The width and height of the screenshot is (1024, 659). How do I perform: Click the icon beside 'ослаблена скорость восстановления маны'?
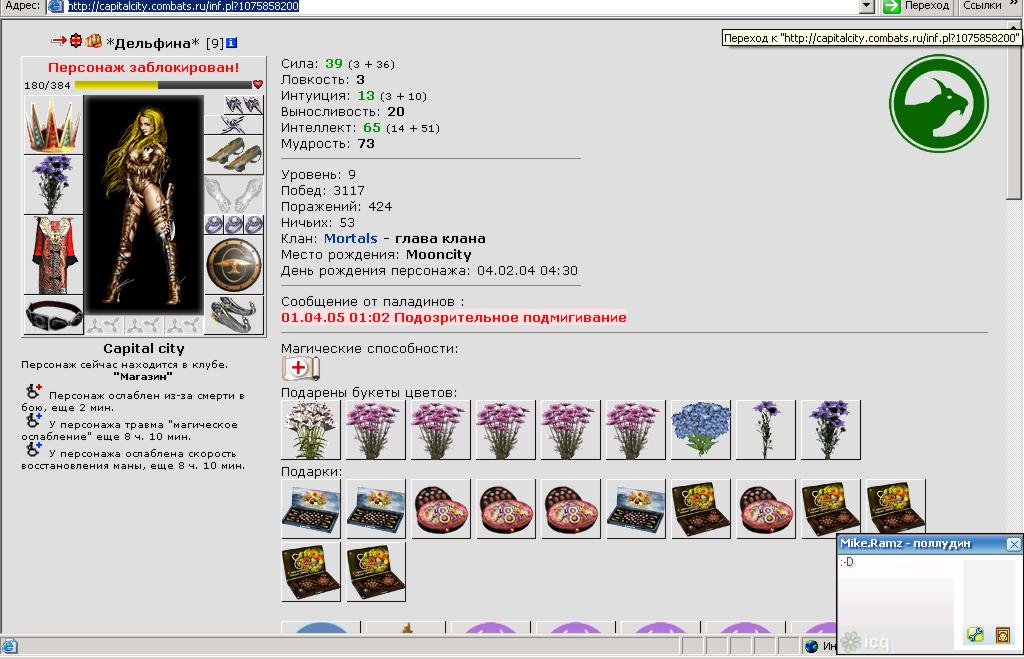(33, 449)
